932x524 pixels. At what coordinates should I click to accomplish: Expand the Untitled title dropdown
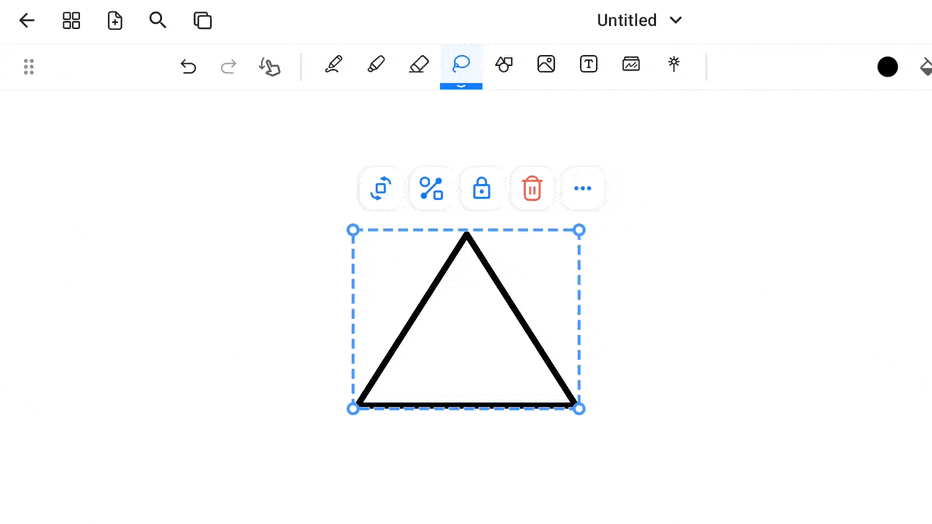pyautogui.click(x=676, y=20)
